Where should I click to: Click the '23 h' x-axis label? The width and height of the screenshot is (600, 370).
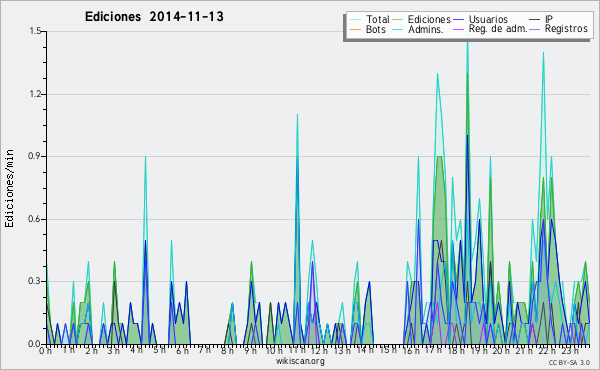pos(569,350)
